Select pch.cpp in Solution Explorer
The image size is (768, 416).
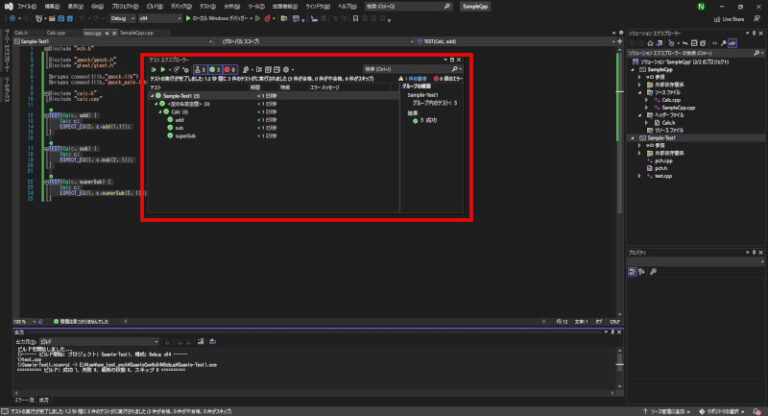pyautogui.click(x=663, y=161)
